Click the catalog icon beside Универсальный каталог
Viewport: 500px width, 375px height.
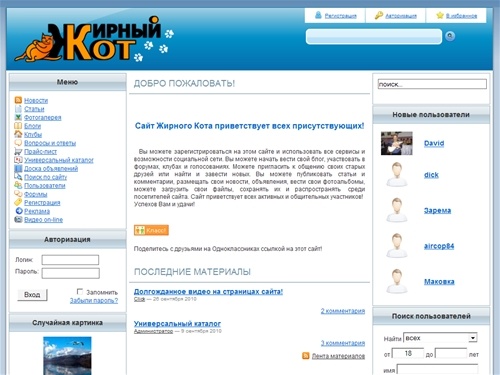[18, 160]
